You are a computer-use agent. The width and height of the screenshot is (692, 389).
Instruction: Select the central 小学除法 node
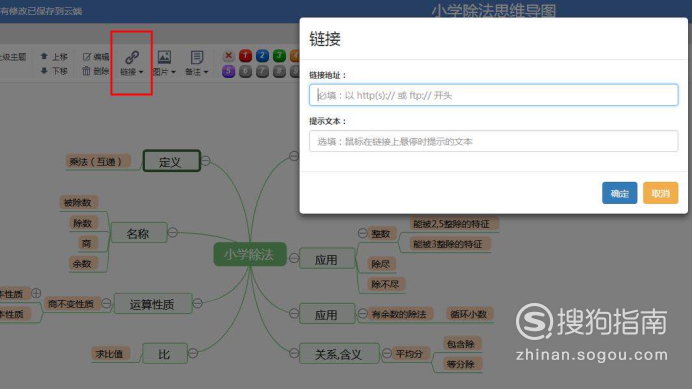coord(250,254)
